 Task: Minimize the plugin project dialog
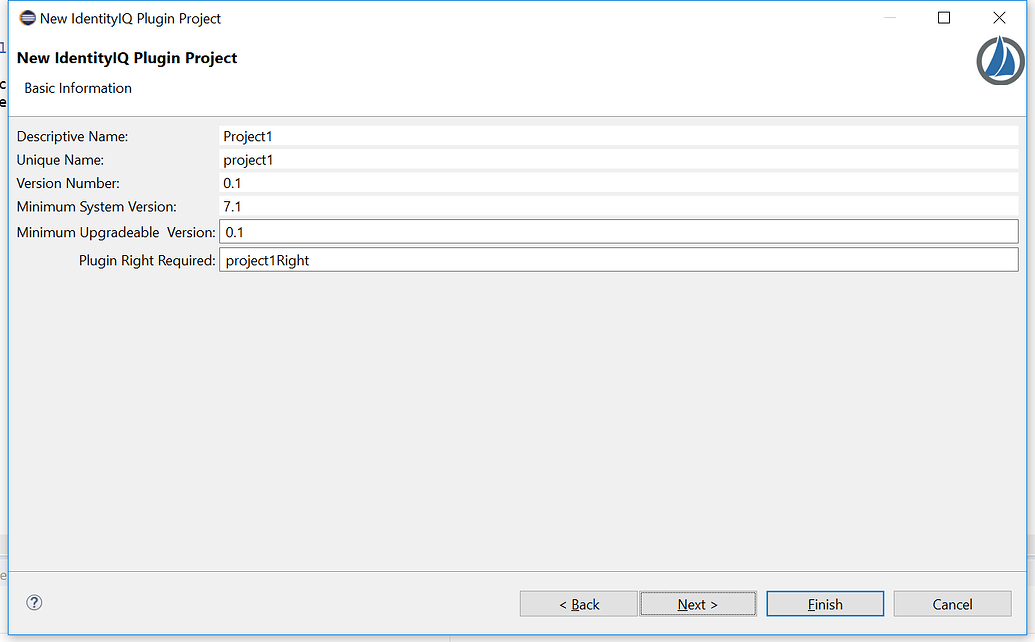click(x=889, y=17)
